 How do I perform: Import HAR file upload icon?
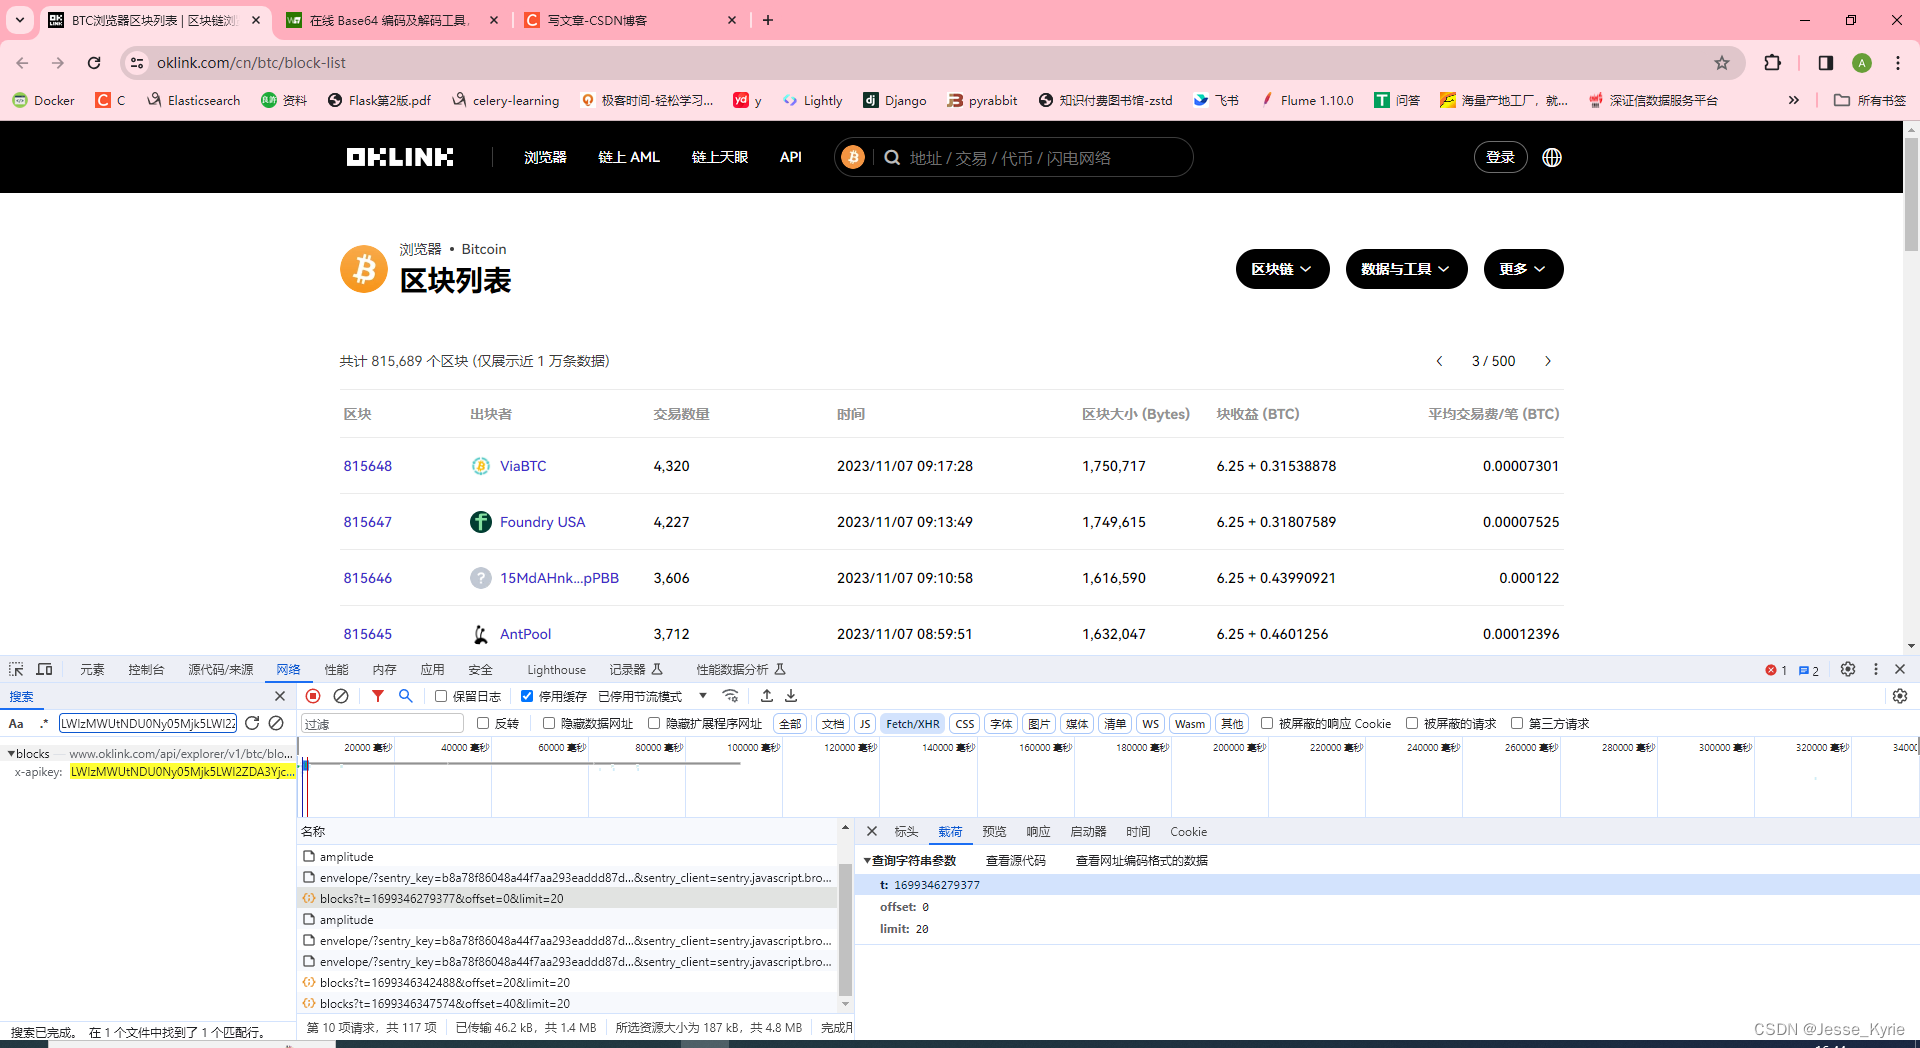767,696
